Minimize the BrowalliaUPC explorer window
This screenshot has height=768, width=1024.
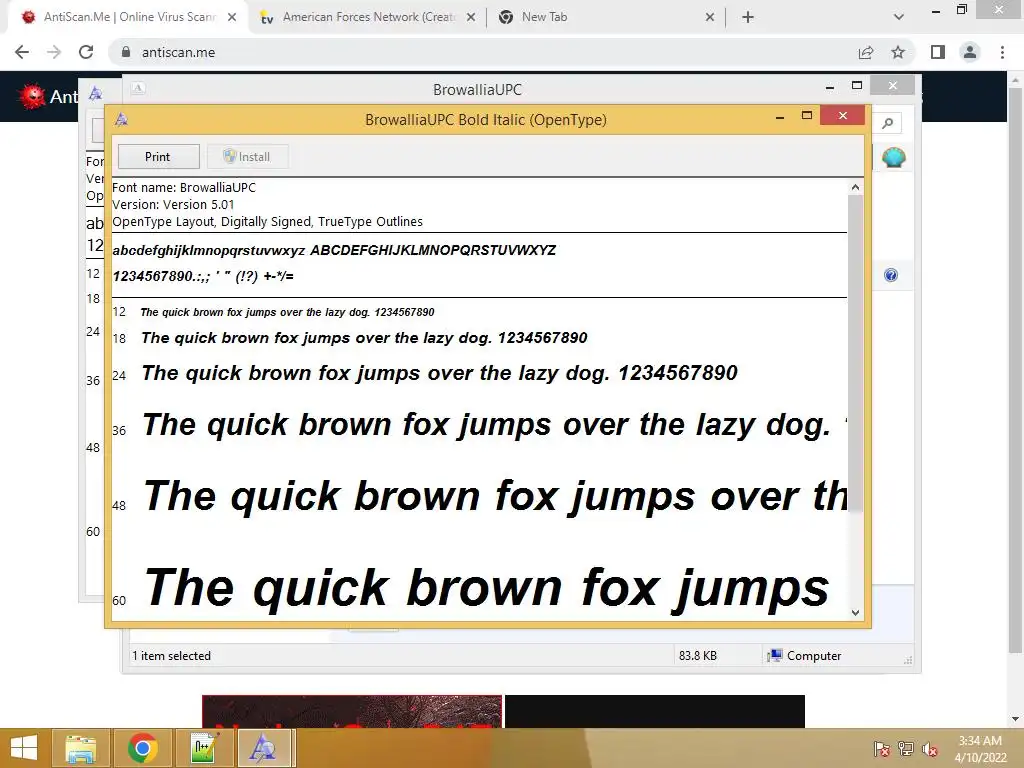[829, 86]
